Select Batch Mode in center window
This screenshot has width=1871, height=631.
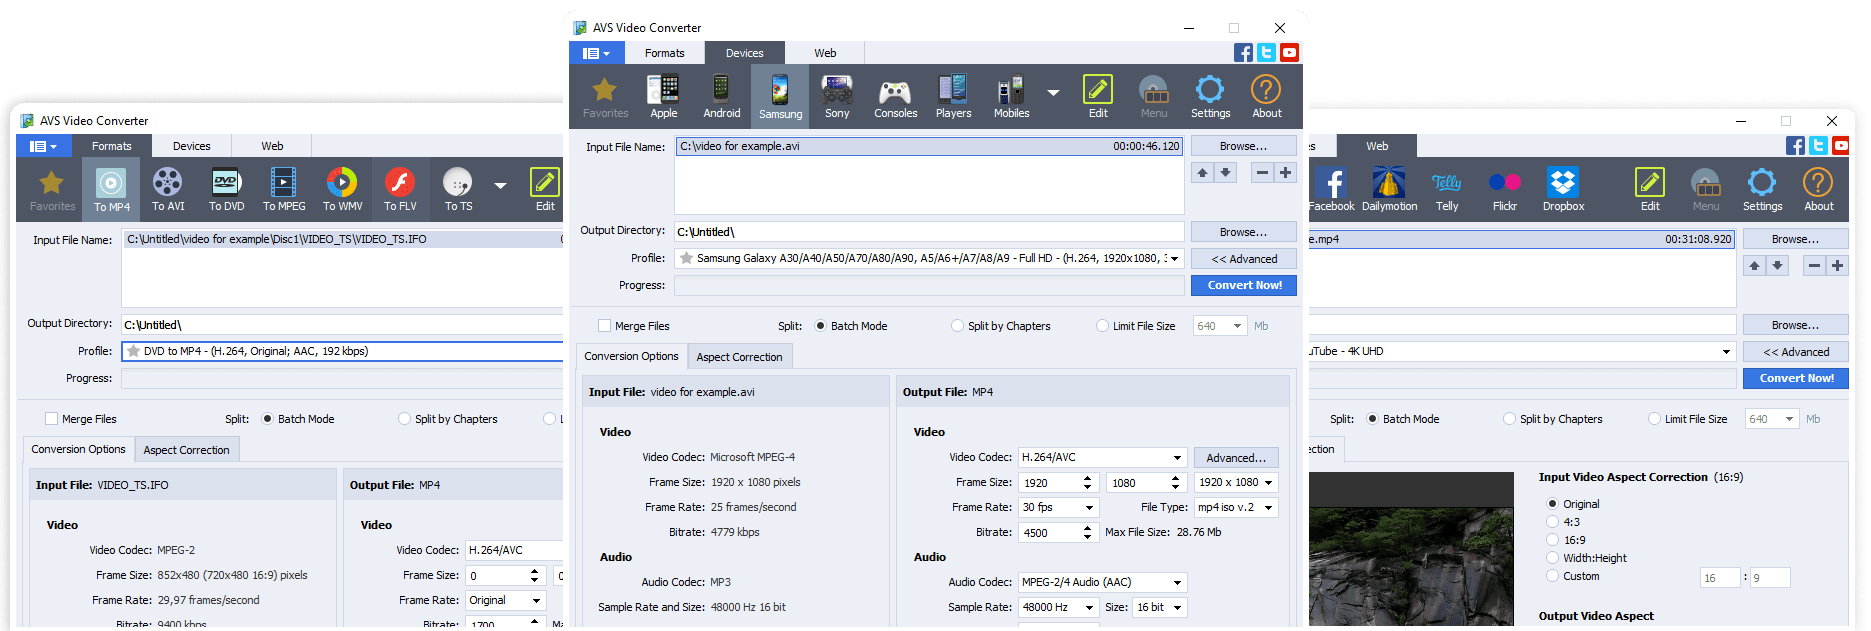point(821,326)
